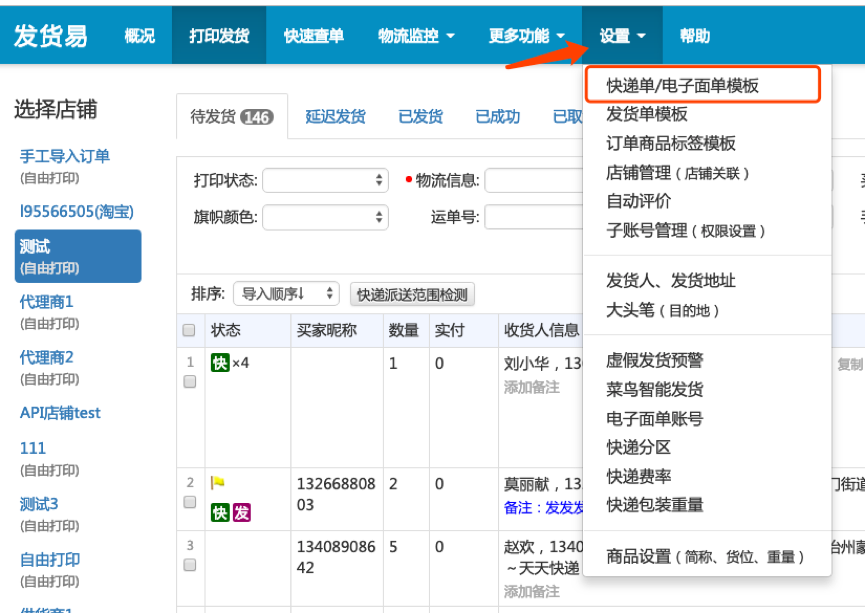Click the 快递派送范围检测 button
This screenshot has width=865, height=613.
(x=412, y=295)
